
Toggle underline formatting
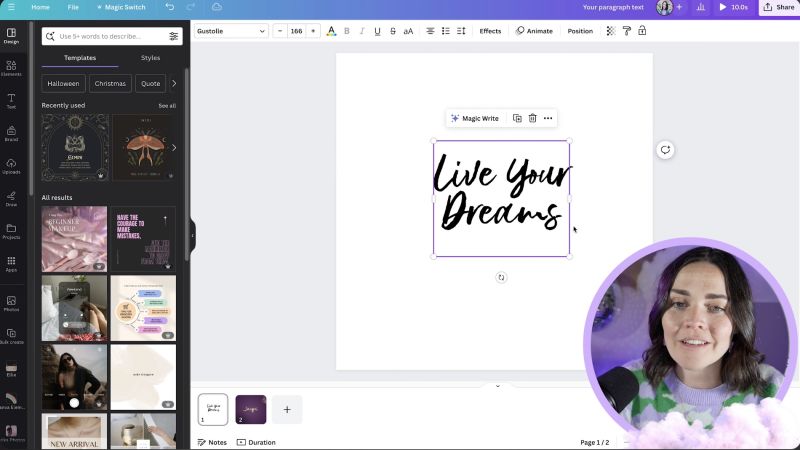377,31
